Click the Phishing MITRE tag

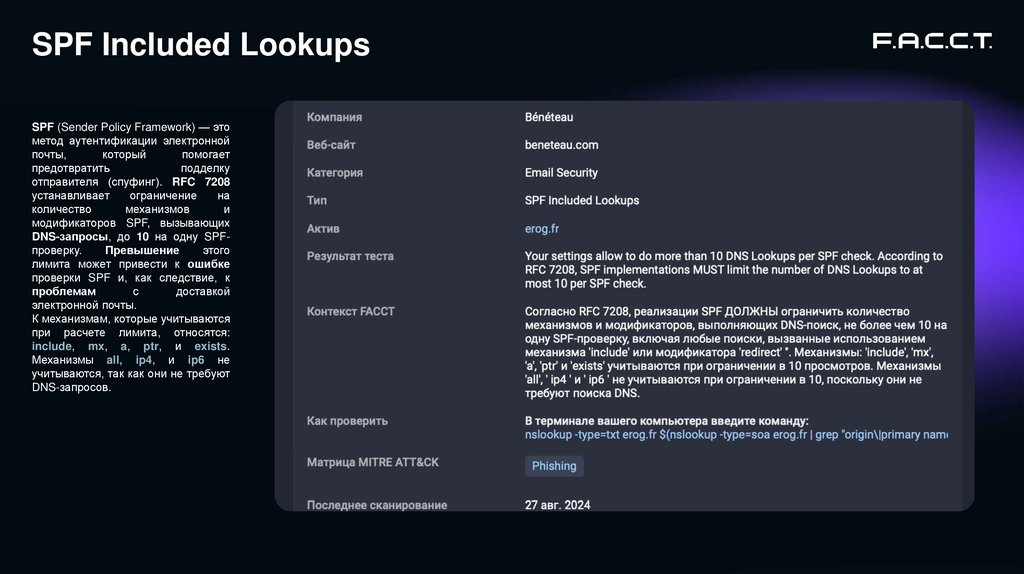click(x=554, y=466)
